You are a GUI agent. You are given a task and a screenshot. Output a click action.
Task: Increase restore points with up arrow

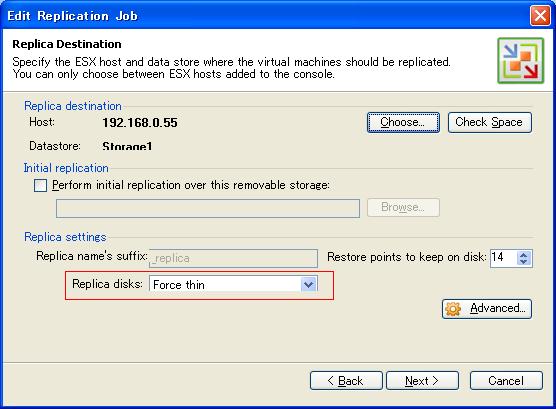[x=524, y=254]
